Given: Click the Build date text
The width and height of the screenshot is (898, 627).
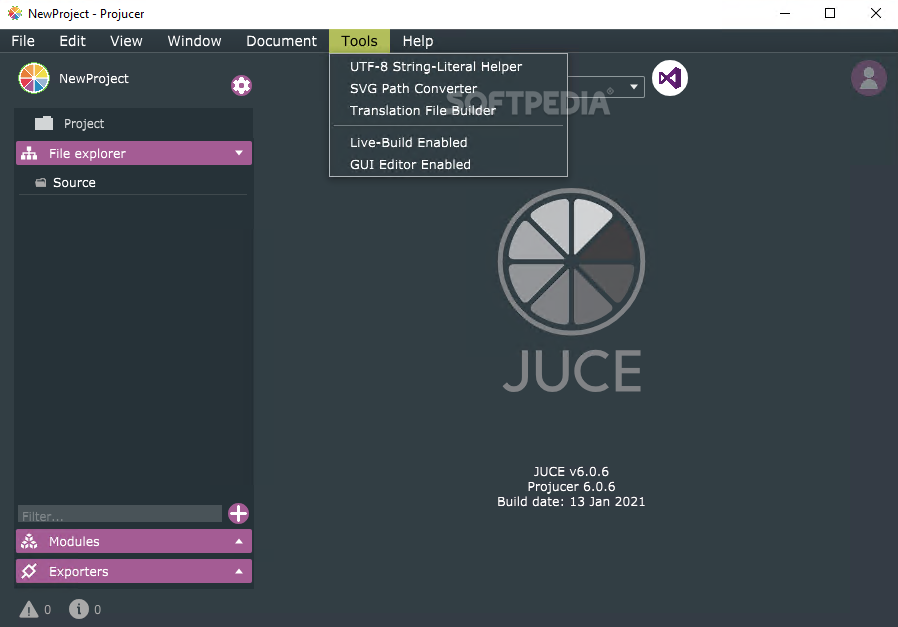Looking at the screenshot, I should [571, 502].
